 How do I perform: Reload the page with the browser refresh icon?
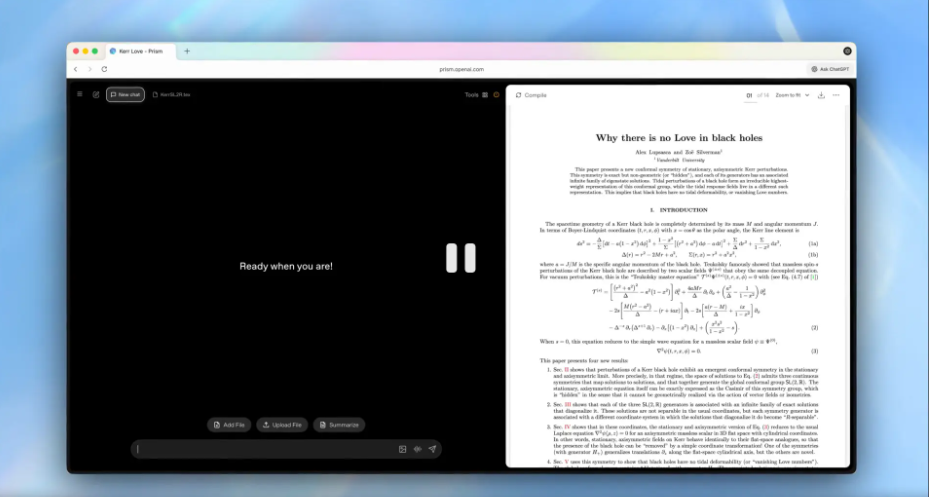[x=104, y=69]
